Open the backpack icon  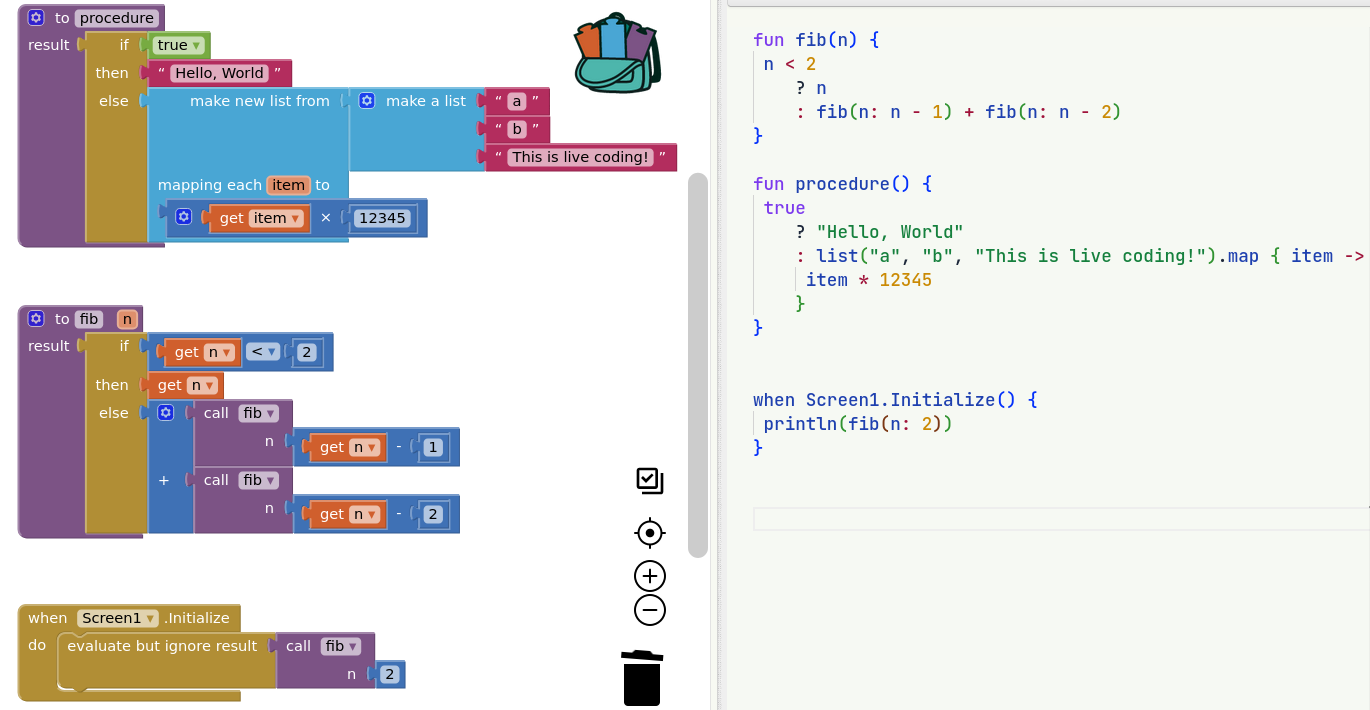pos(617,54)
